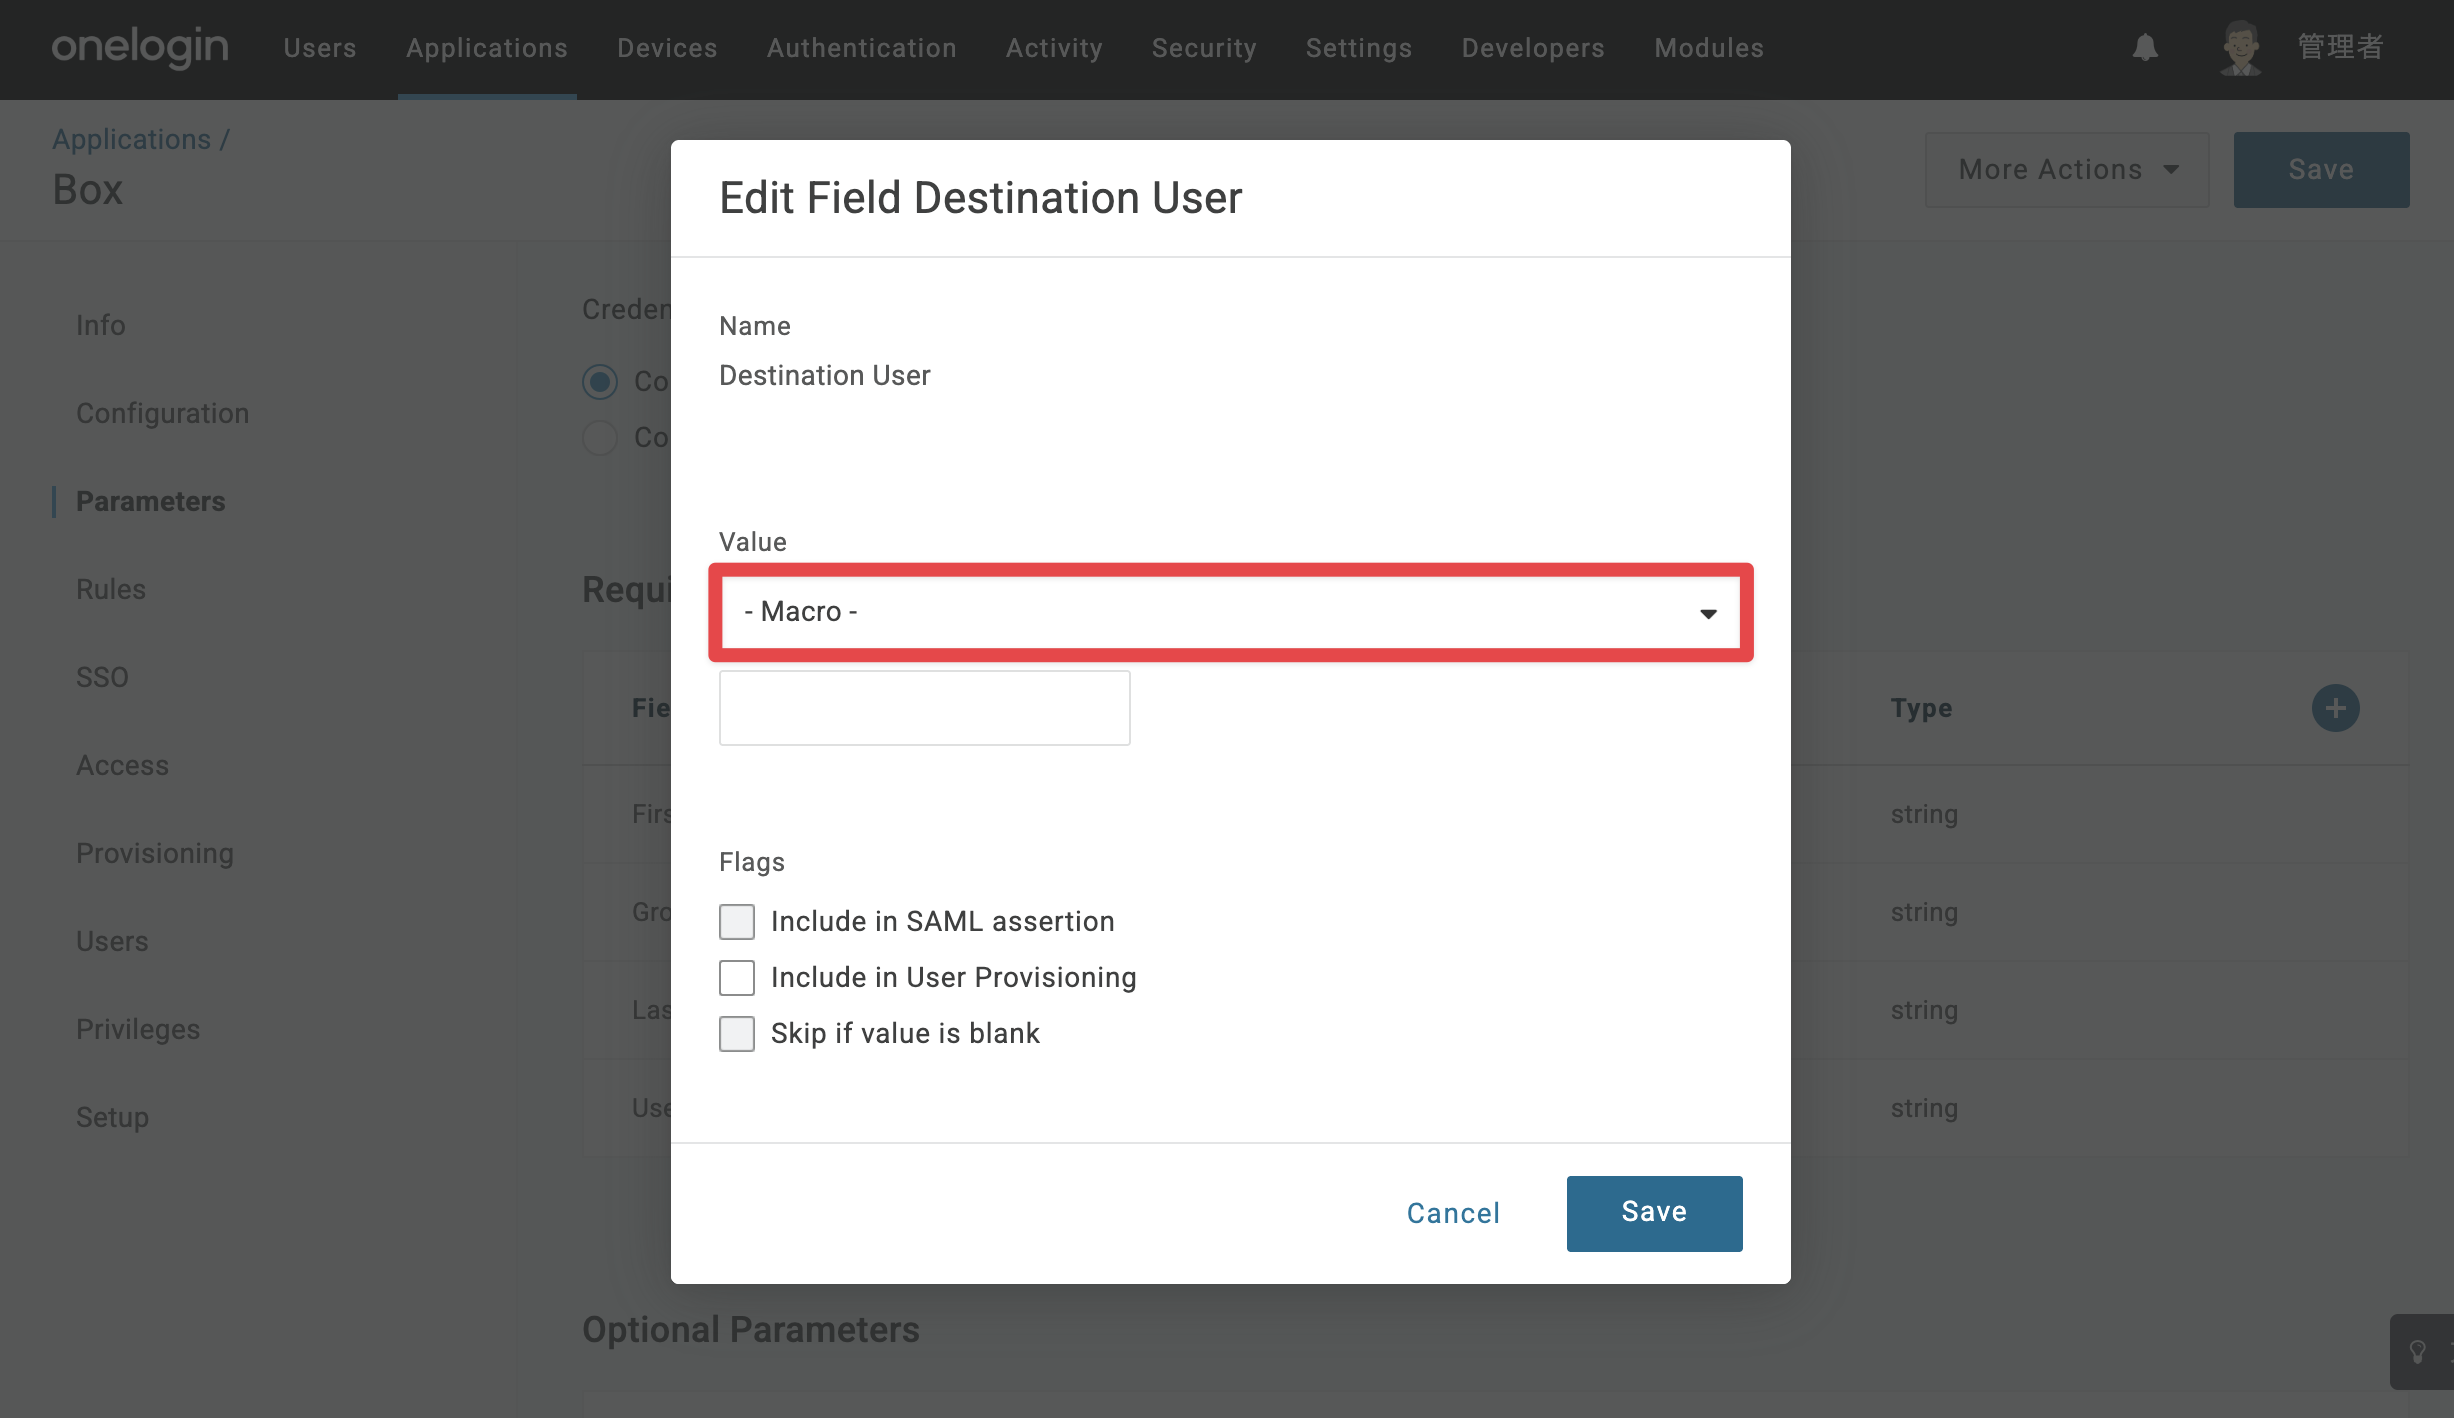
Task: Save the Destination User field dialog
Action: [x=1654, y=1213]
